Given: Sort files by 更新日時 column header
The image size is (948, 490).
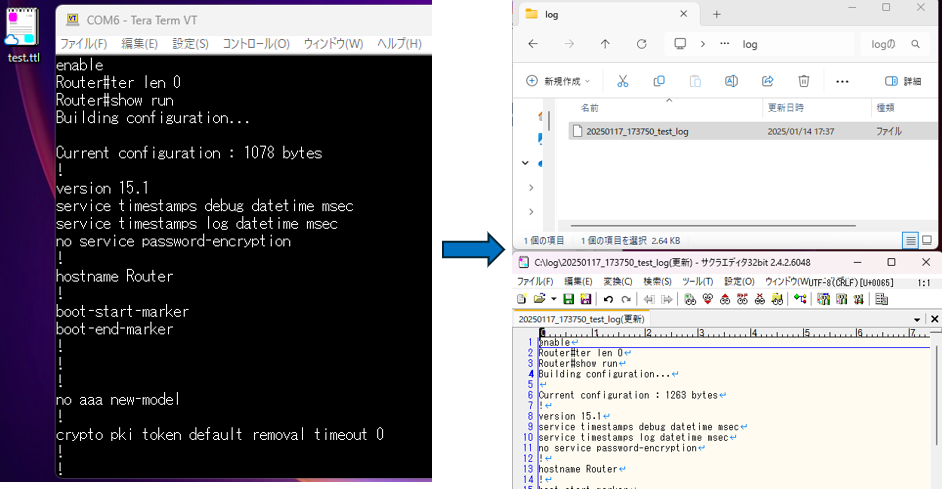Looking at the screenshot, I should (x=785, y=108).
